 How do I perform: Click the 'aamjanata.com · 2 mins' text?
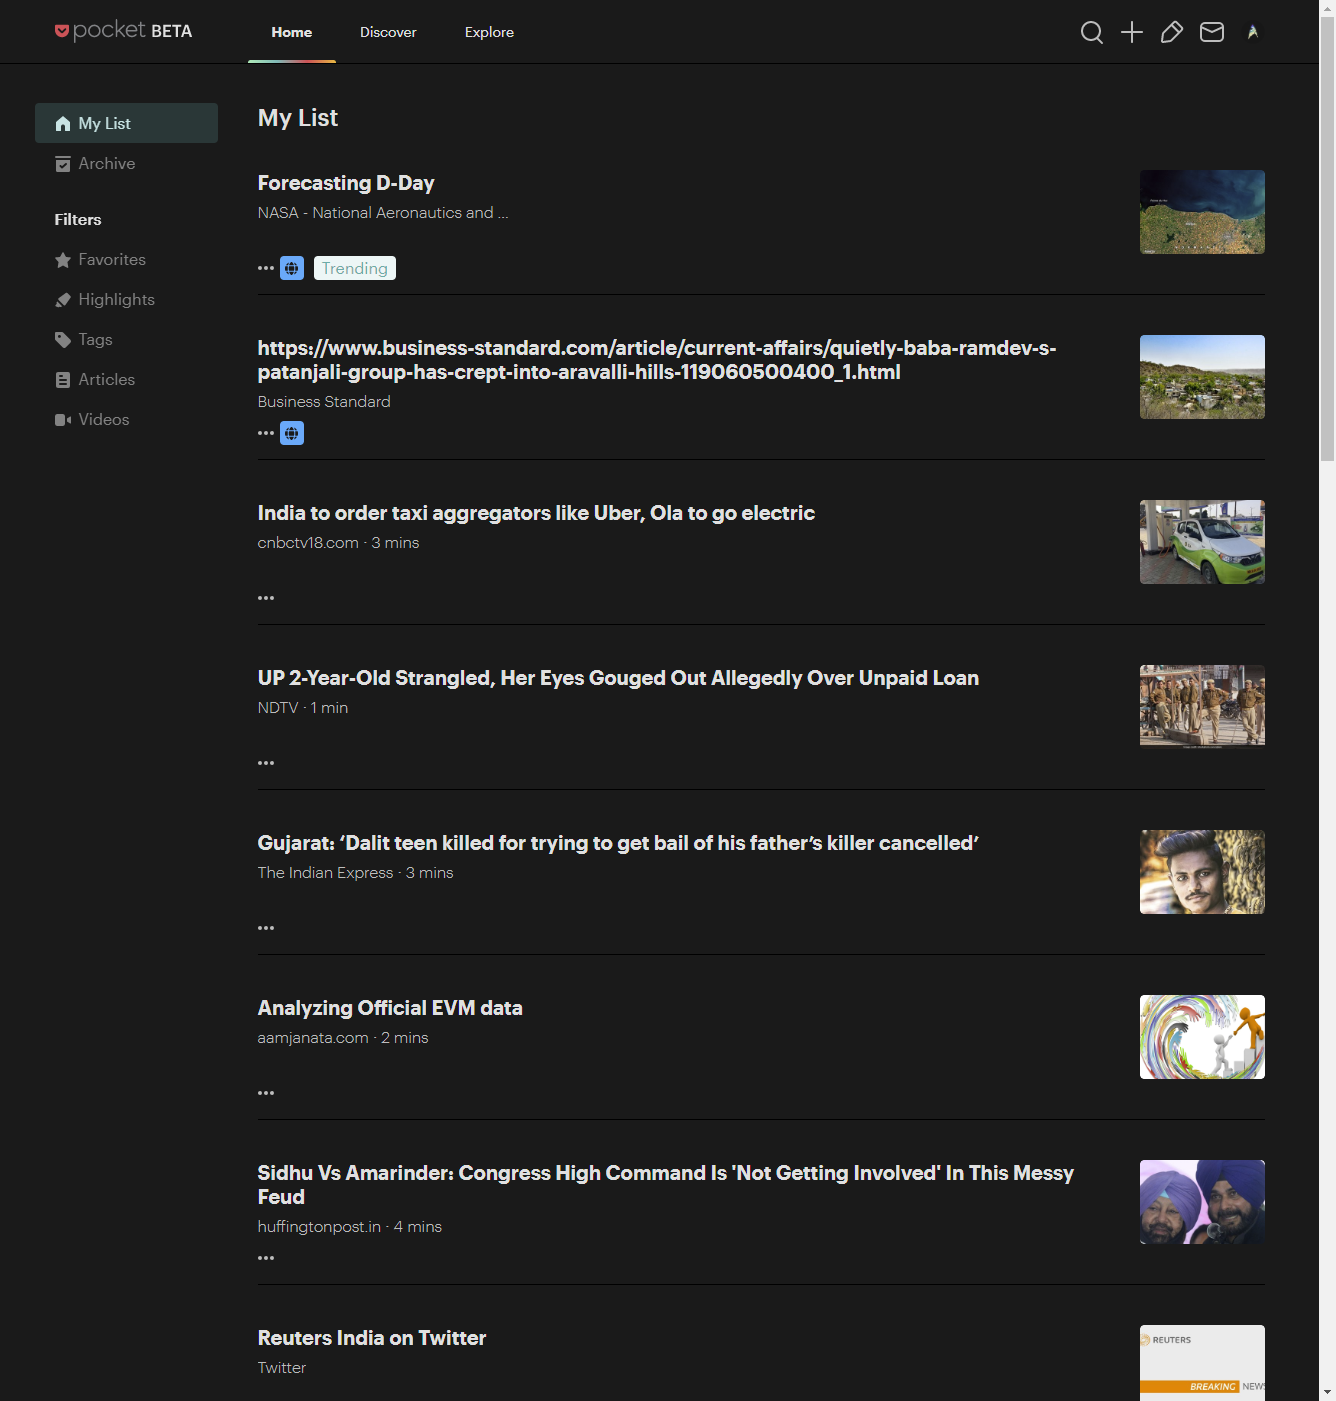click(x=343, y=1038)
